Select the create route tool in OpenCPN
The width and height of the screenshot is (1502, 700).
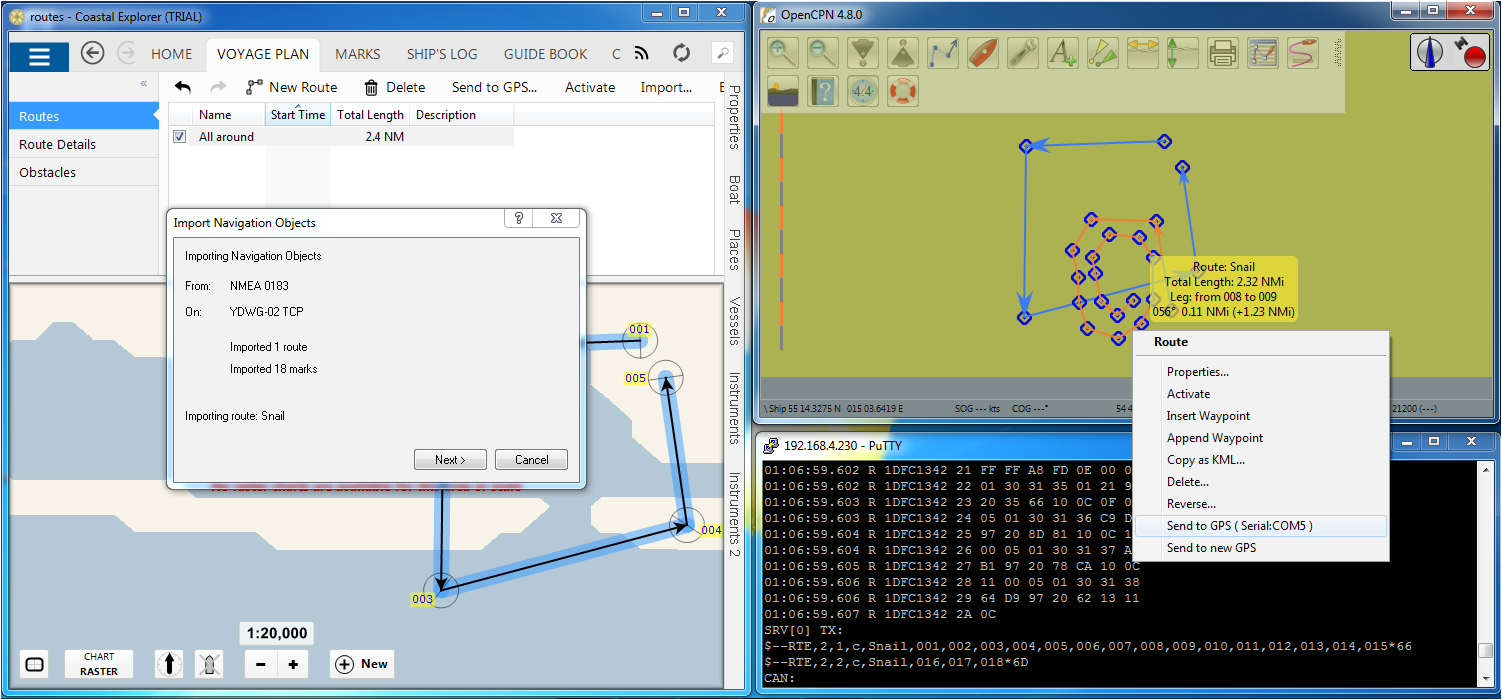point(943,52)
